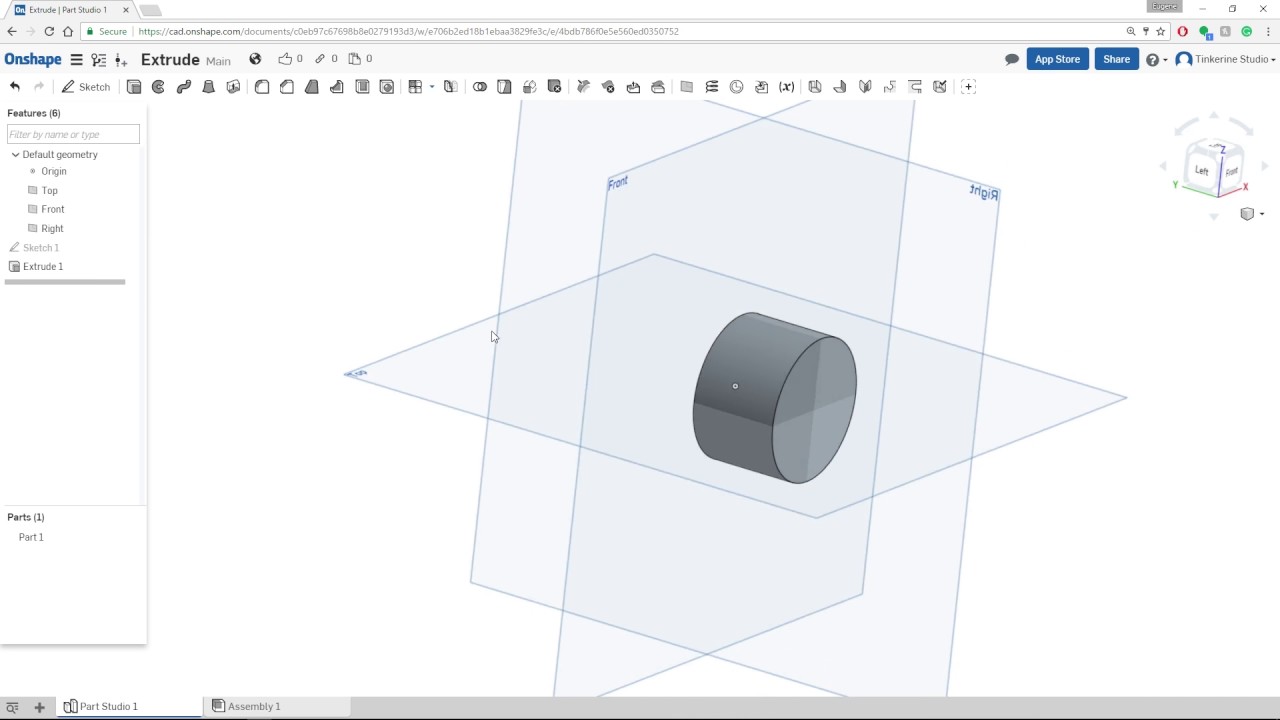1280x720 pixels.
Task: Open the Help menu dropdown
Action: pos(1157,60)
